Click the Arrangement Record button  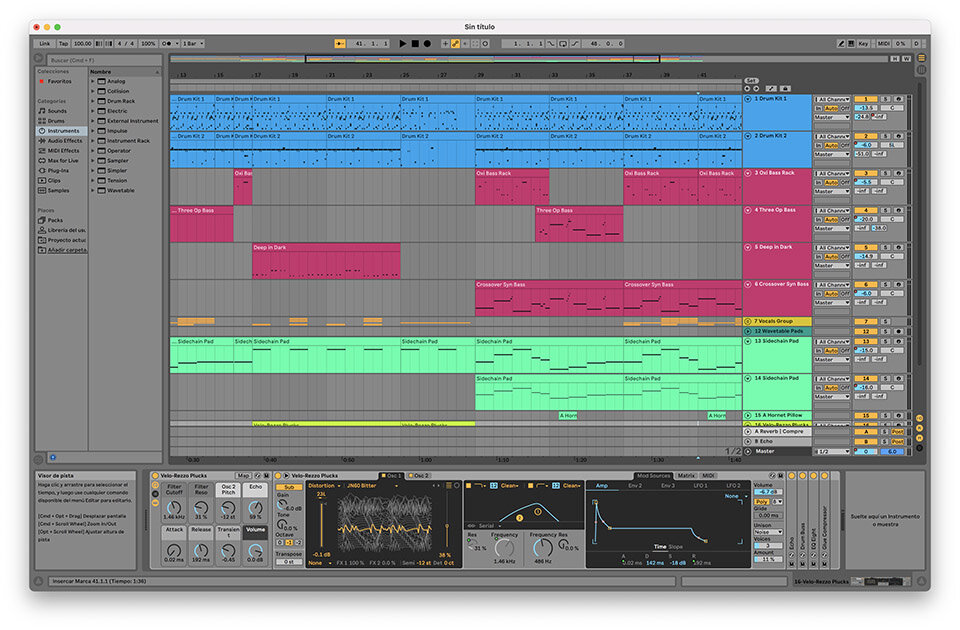pyautogui.click(x=427, y=44)
